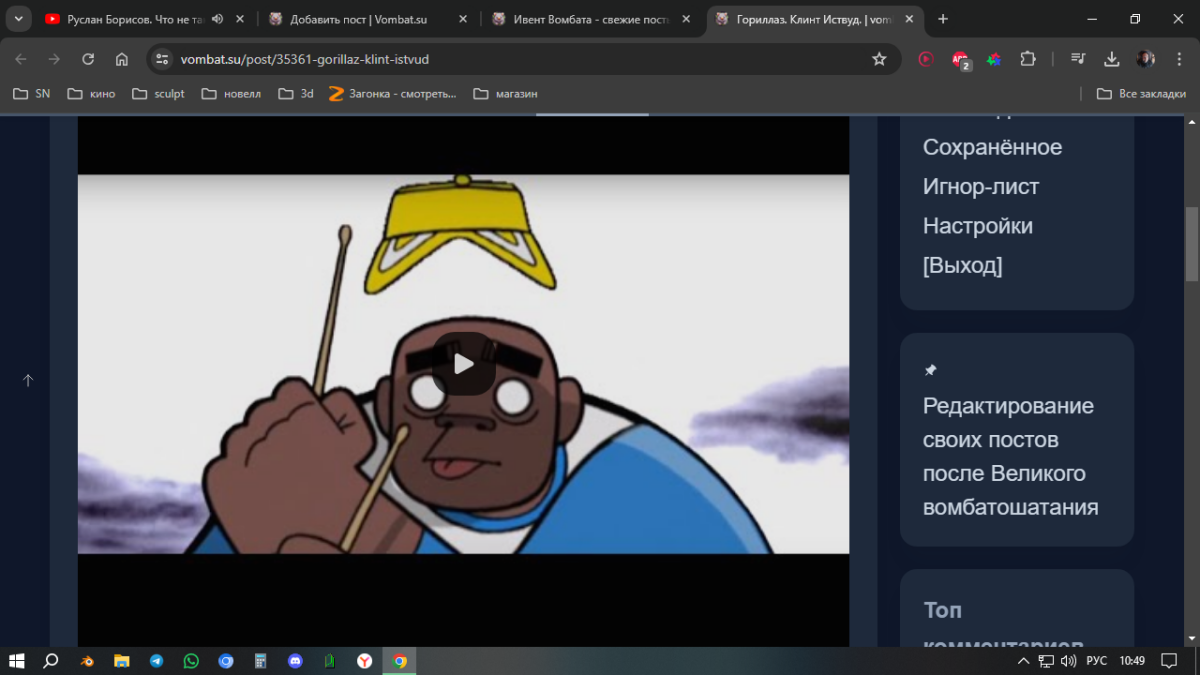The height and width of the screenshot is (675, 1200).
Task: Open Yandex Browser from the taskbar
Action: [x=365, y=661]
